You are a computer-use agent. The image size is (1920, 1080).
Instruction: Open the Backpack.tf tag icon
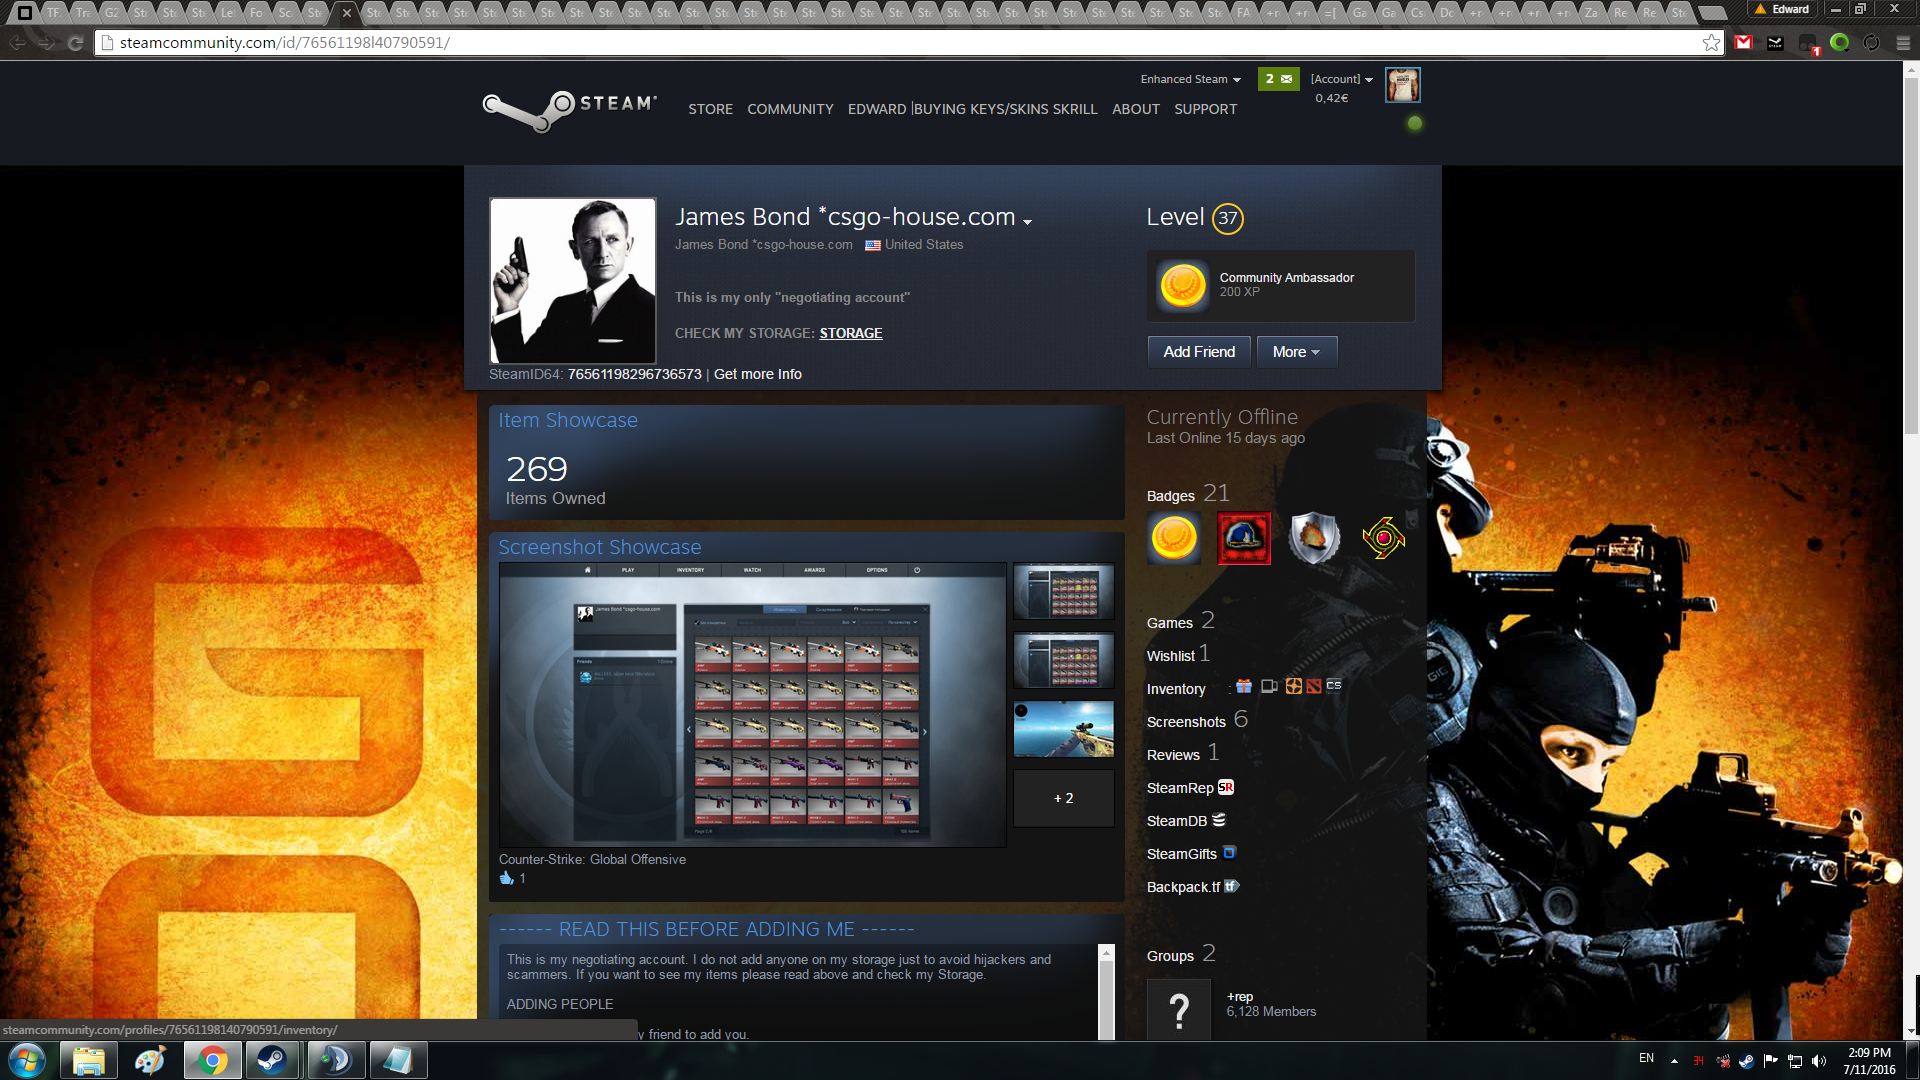click(x=1231, y=886)
